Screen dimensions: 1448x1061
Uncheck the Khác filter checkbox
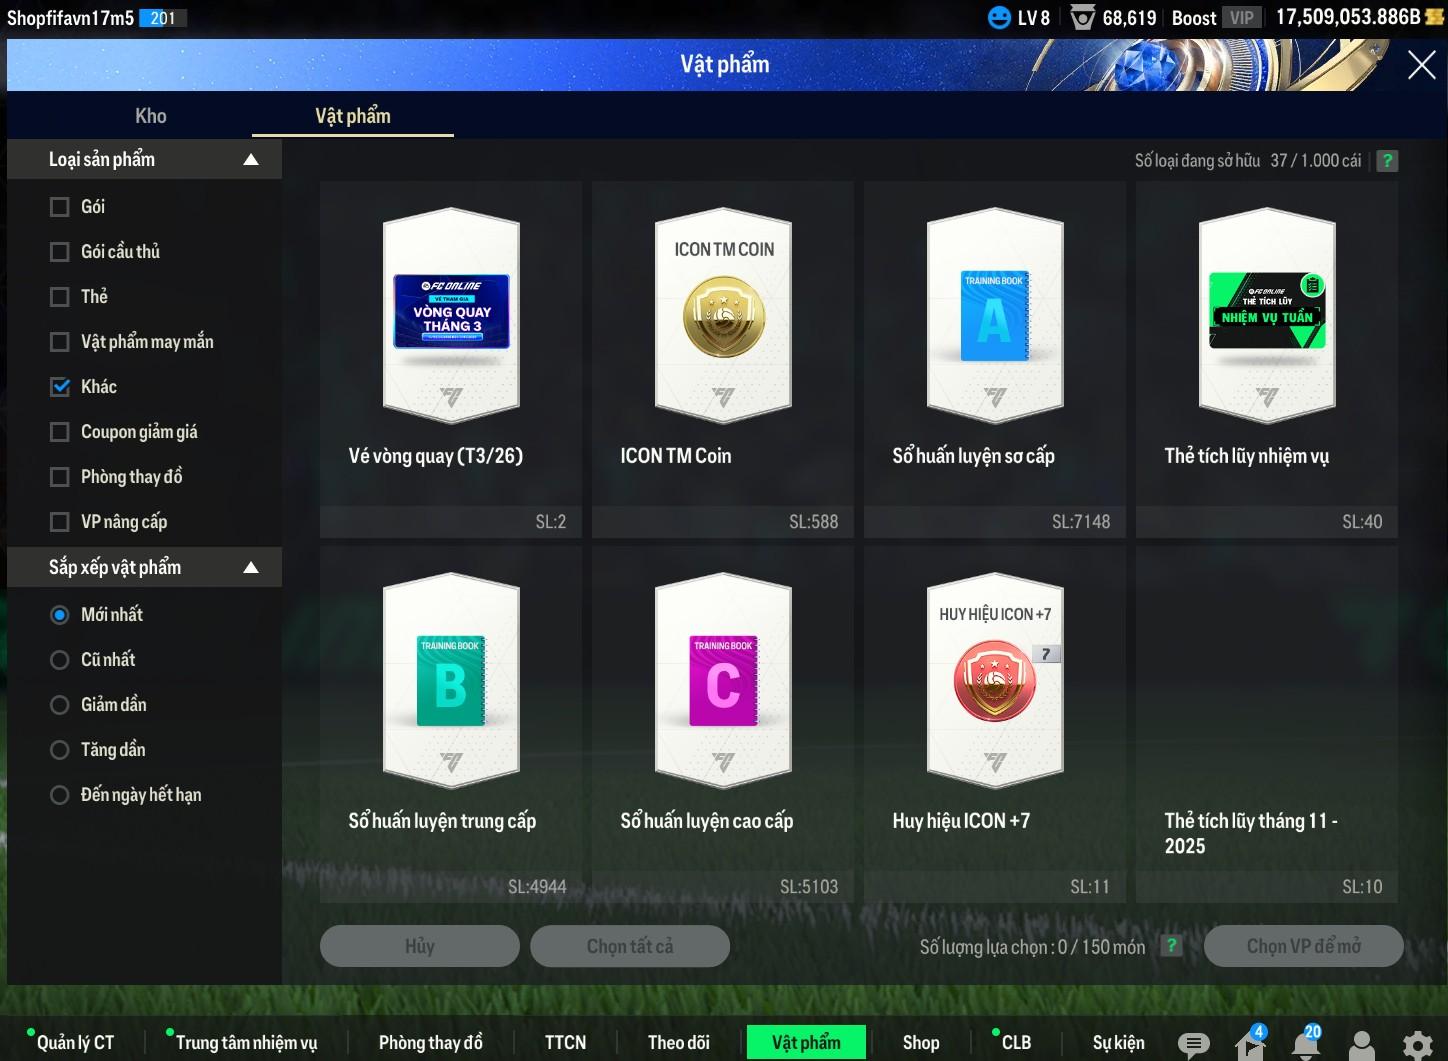(x=60, y=387)
